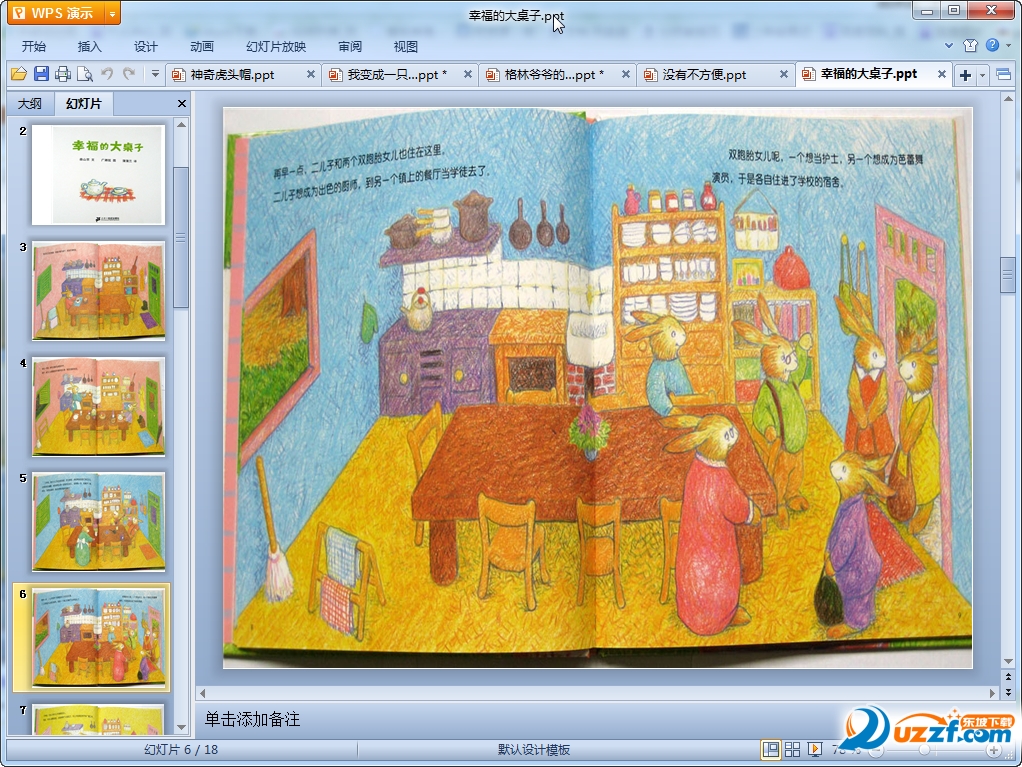1022x767 pixels.
Task: Close the 格林爷爷的...ppt tab
Action: pos(626,74)
